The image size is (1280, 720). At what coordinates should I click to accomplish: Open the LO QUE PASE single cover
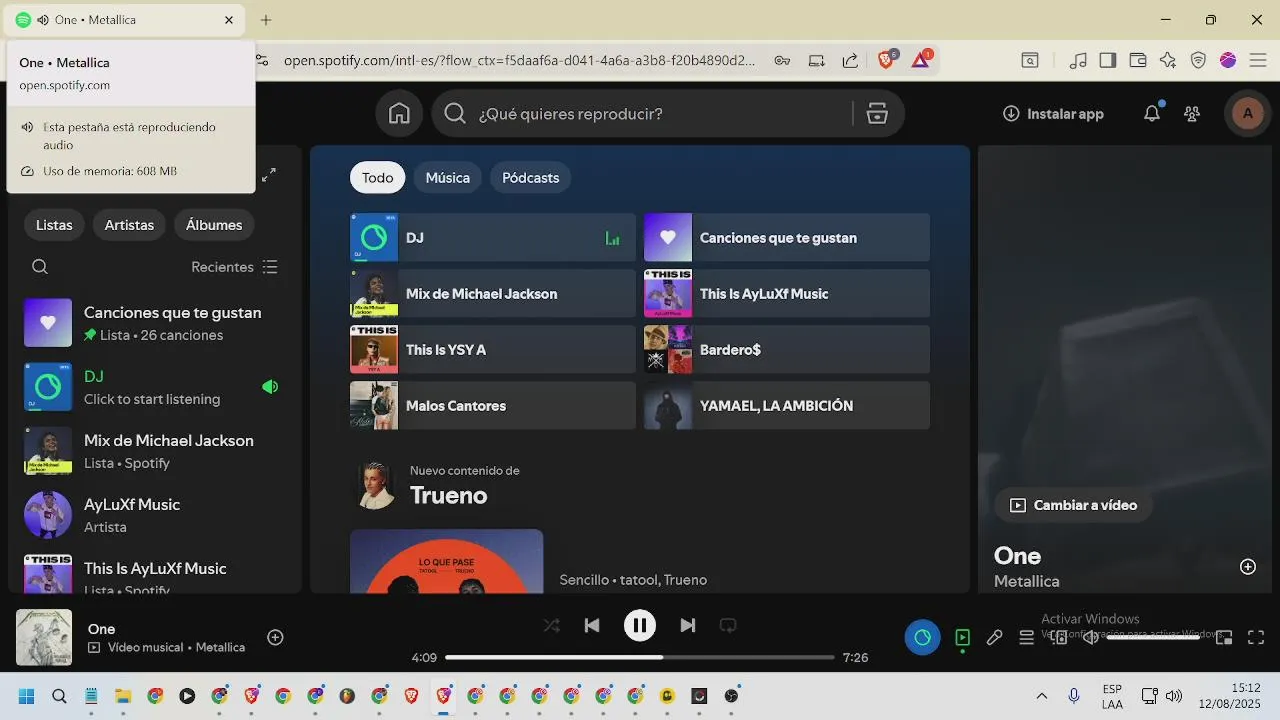click(447, 561)
